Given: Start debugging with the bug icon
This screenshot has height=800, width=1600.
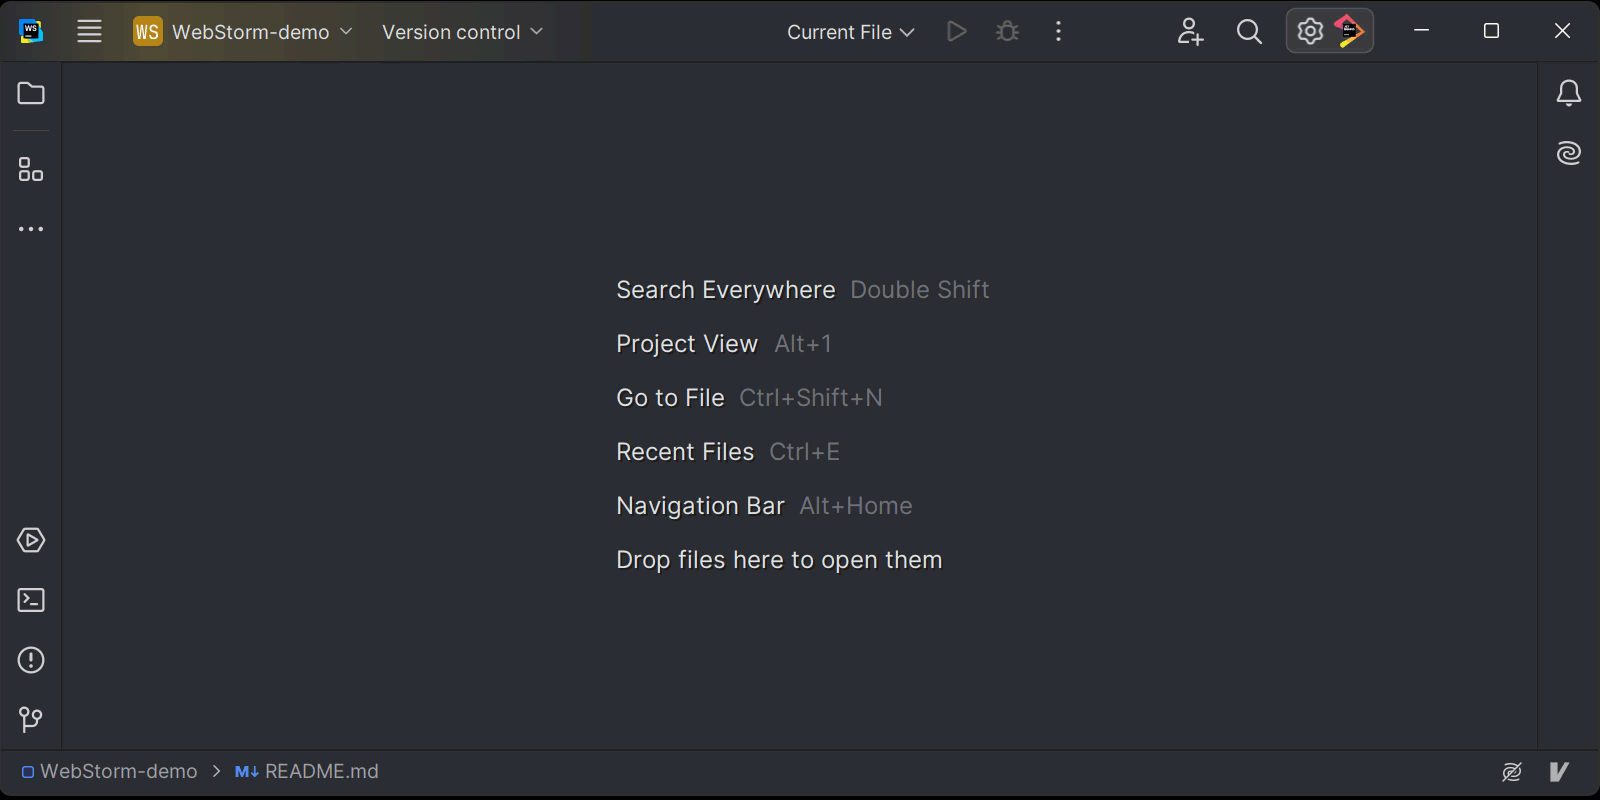Looking at the screenshot, I should coord(1006,31).
